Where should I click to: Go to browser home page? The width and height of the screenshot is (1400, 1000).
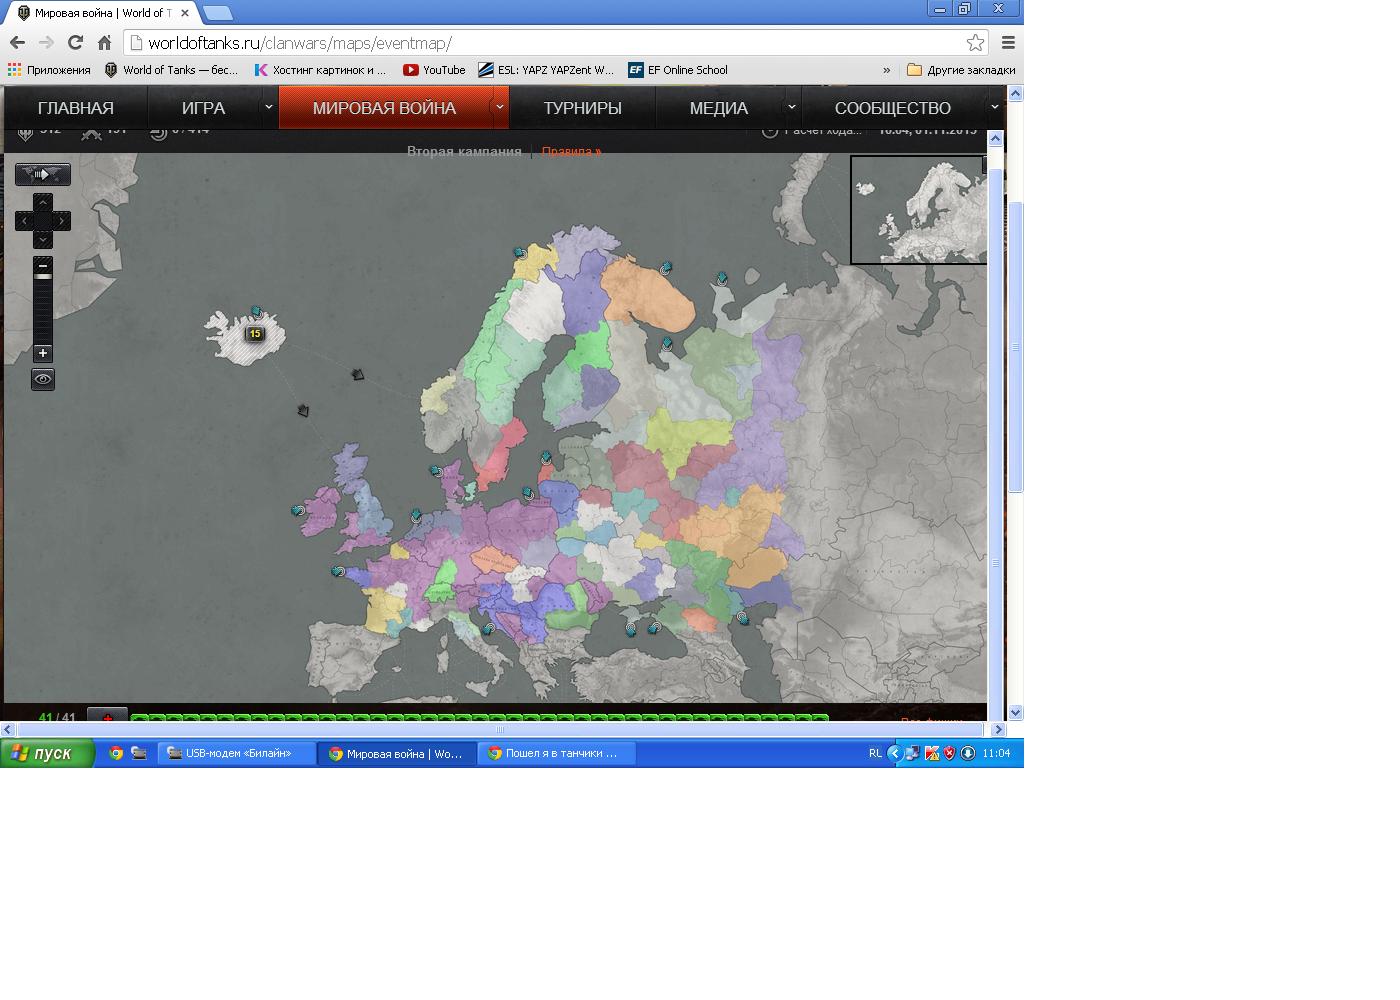click(104, 42)
